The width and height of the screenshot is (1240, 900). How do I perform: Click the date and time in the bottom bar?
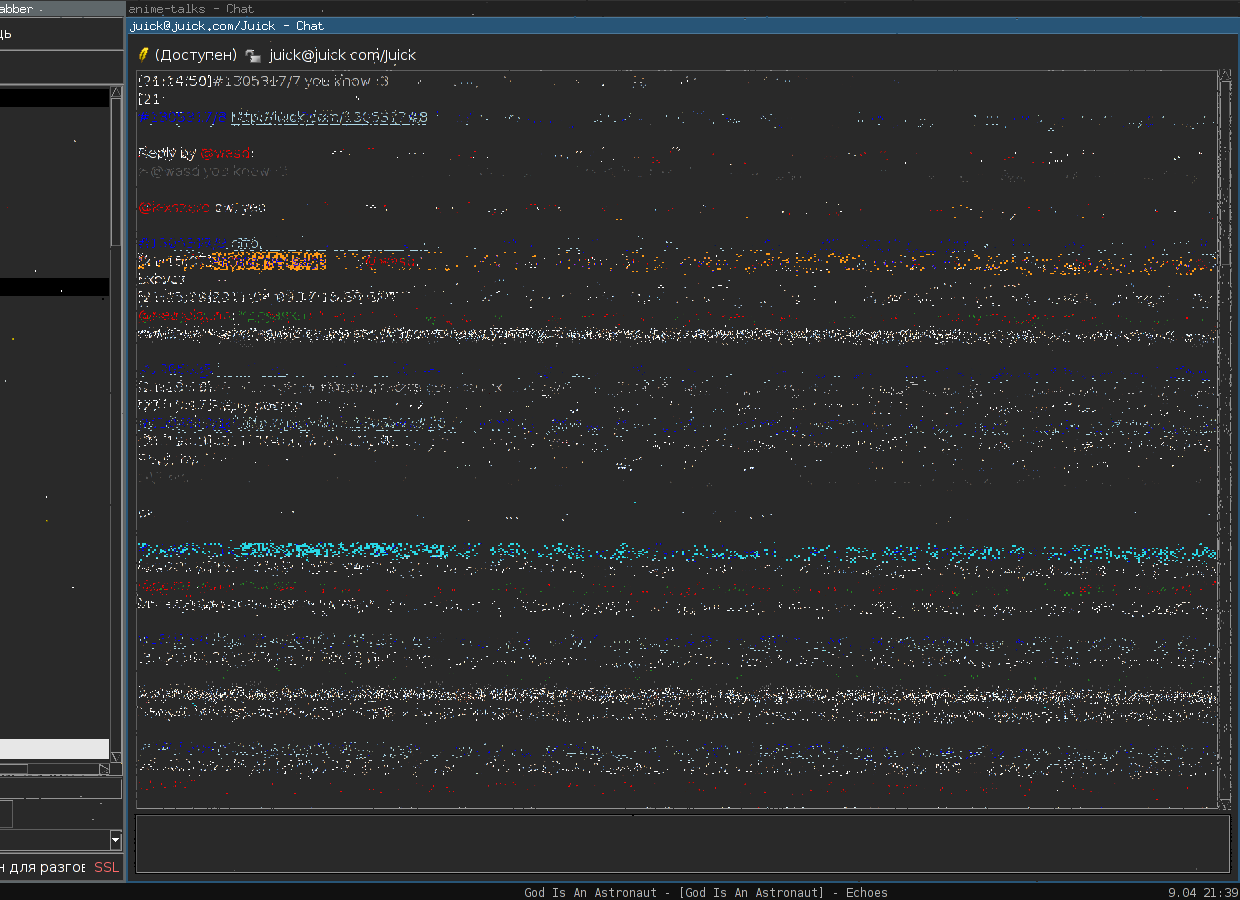(1203, 893)
